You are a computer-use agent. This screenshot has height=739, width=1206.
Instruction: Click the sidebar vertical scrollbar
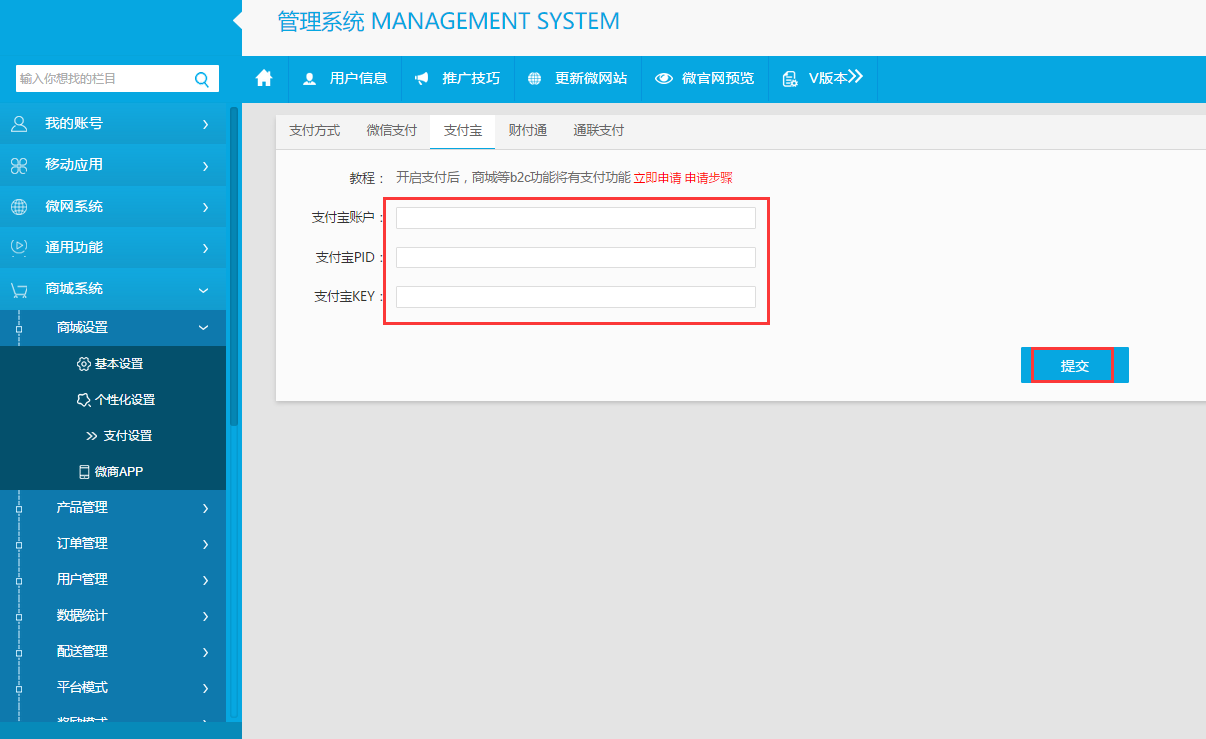point(234,265)
